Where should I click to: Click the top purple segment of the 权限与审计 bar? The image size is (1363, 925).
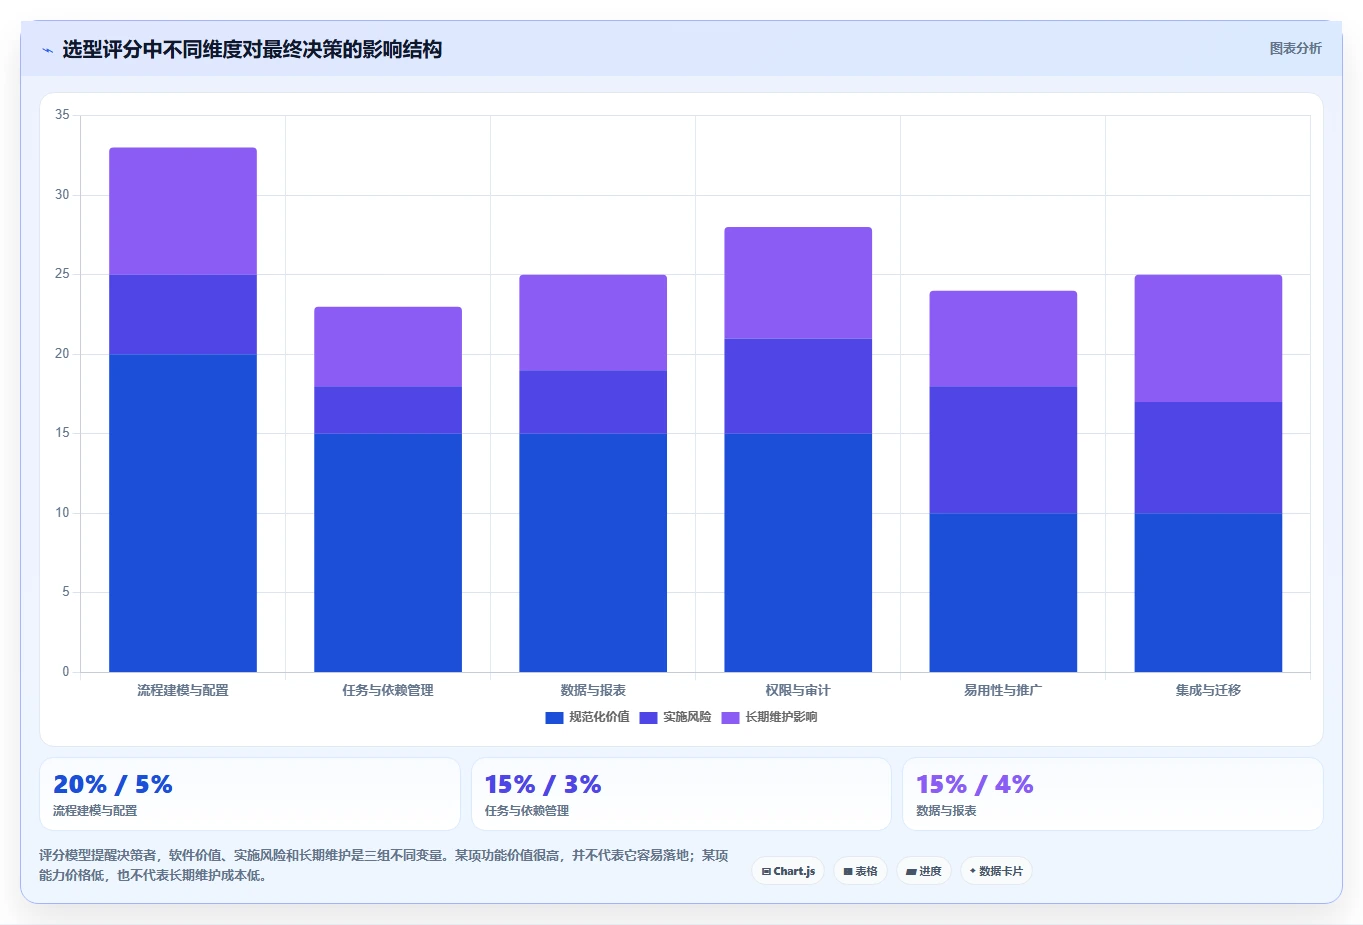click(798, 283)
